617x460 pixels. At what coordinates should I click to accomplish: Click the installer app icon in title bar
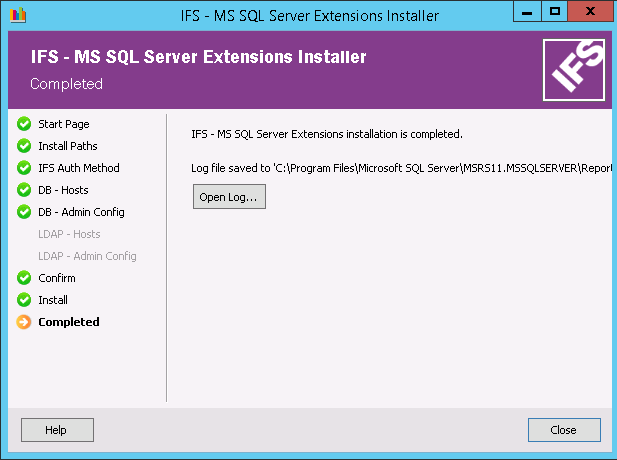tap(14, 15)
